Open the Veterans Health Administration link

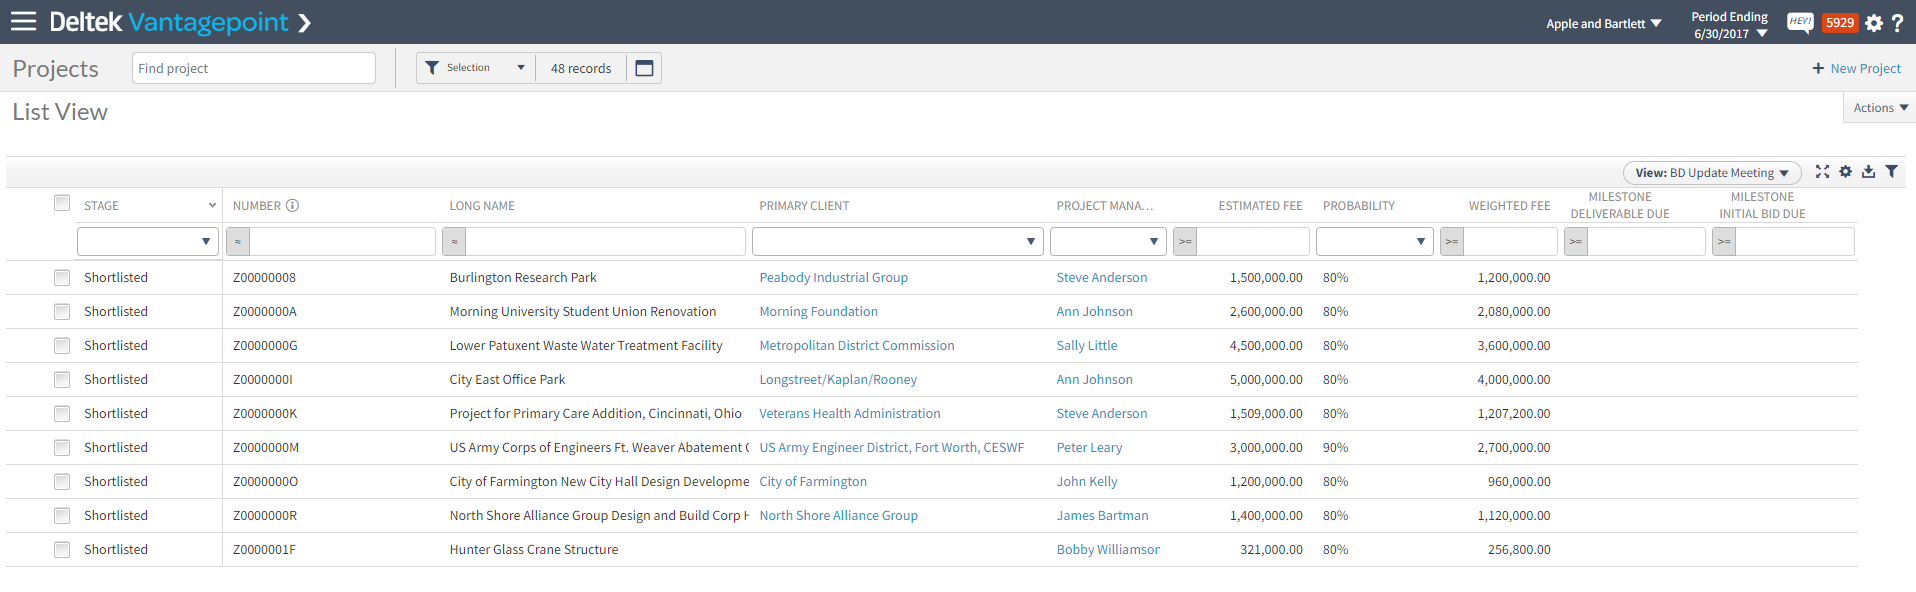[850, 413]
